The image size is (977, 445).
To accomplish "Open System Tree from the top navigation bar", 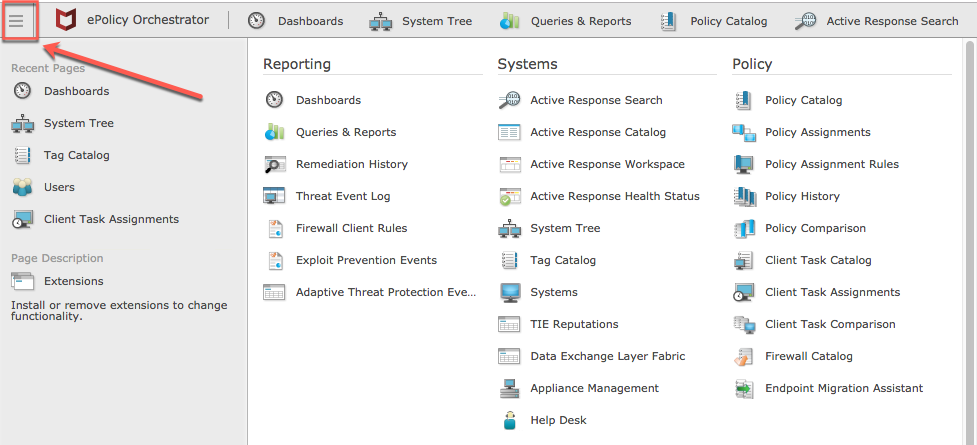I will tap(437, 21).
